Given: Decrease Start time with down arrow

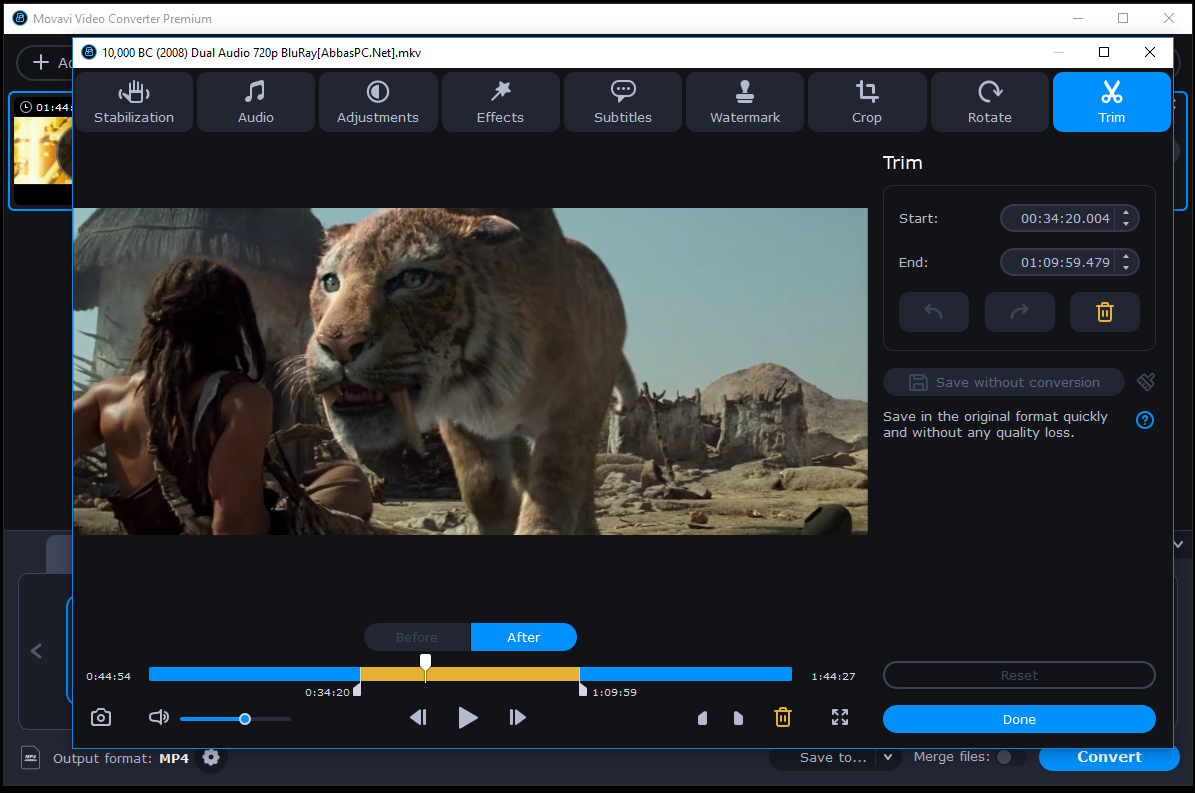Looking at the screenshot, I should pos(1126,224).
